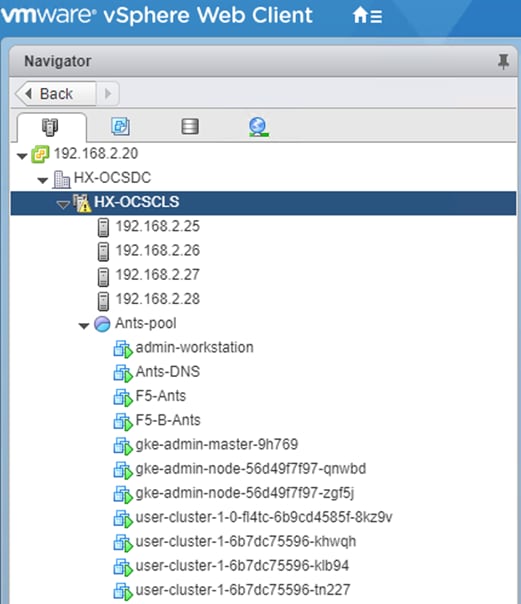Screen dimensions: 521x604
Task: Click the host icon for 192.168.2.26
Action: click(x=103, y=252)
